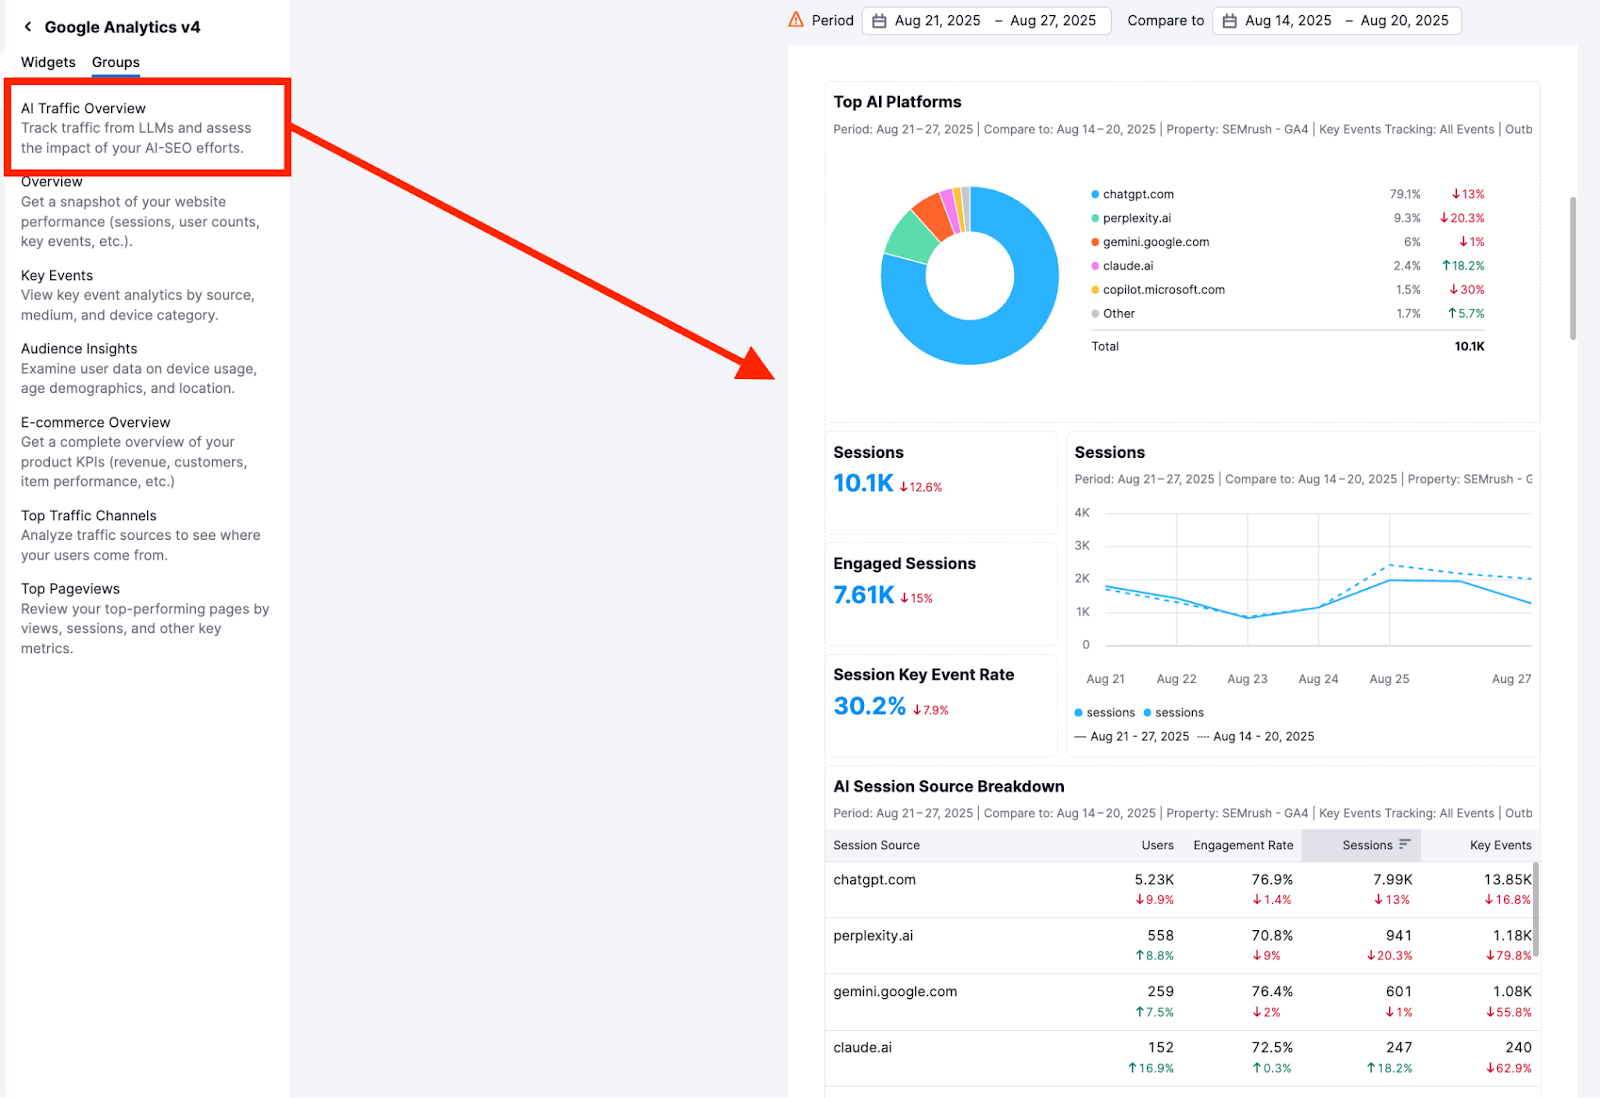
Task: Open the Period date range selector
Action: coord(987,20)
